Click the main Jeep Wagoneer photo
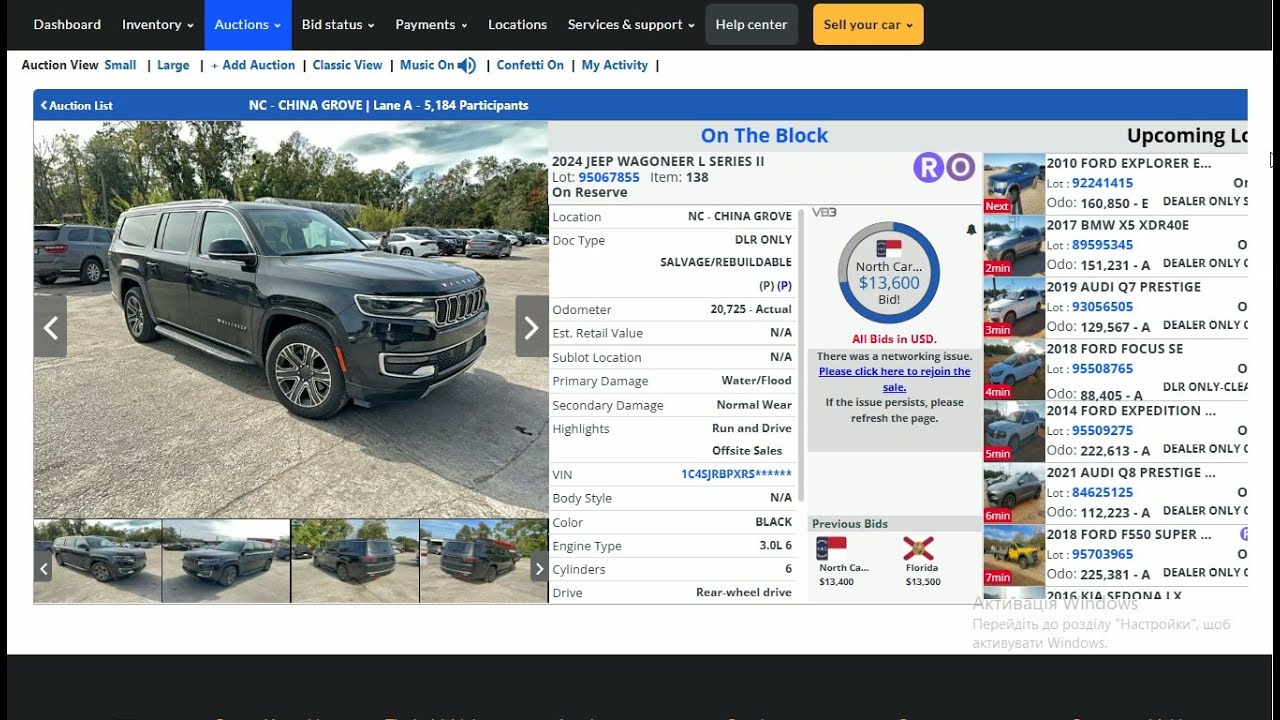 291,320
